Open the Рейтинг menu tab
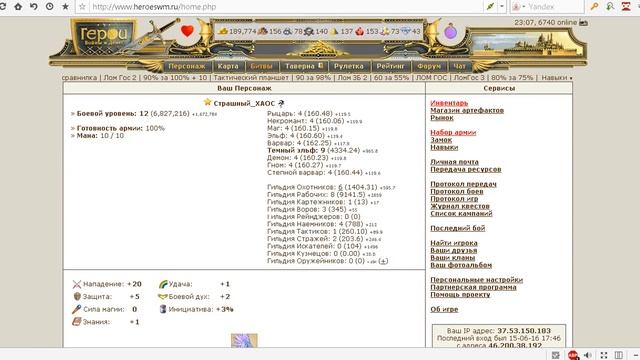The width and height of the screenshot is (640, 360). pos(390,66)
